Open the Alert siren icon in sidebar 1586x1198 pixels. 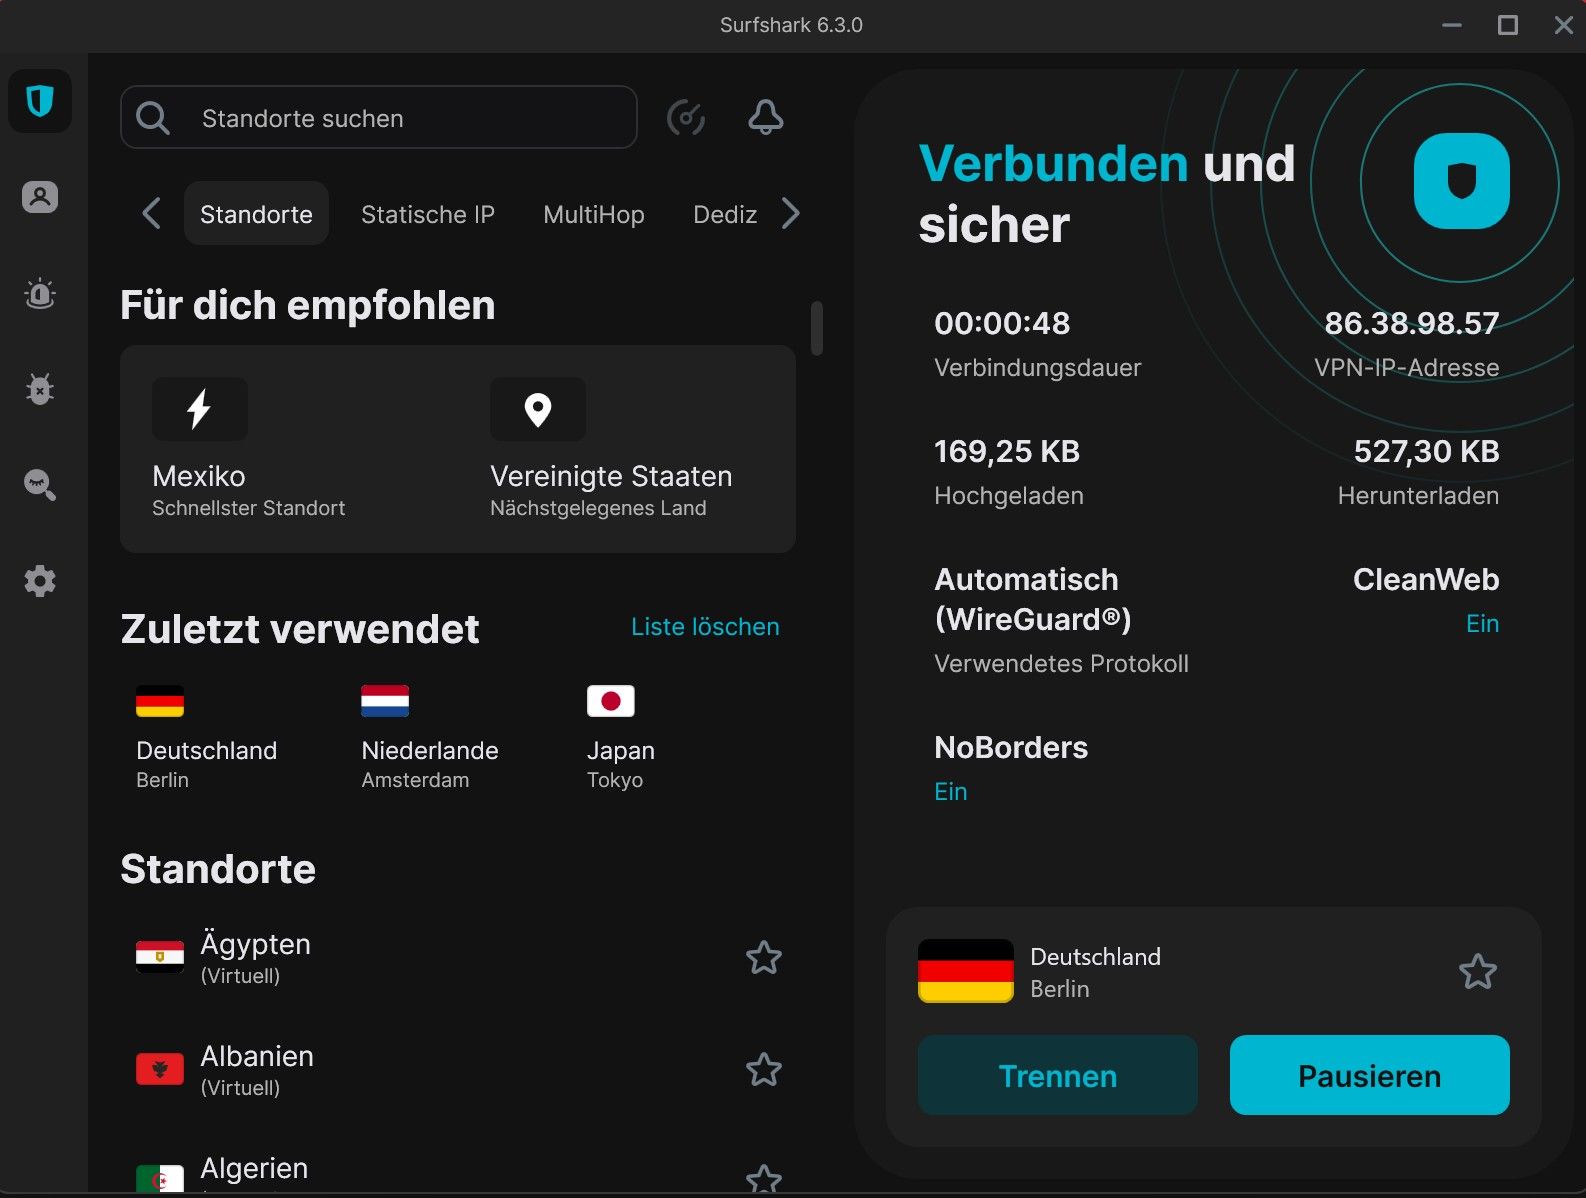pyautogui.click(x=40, y=293)
